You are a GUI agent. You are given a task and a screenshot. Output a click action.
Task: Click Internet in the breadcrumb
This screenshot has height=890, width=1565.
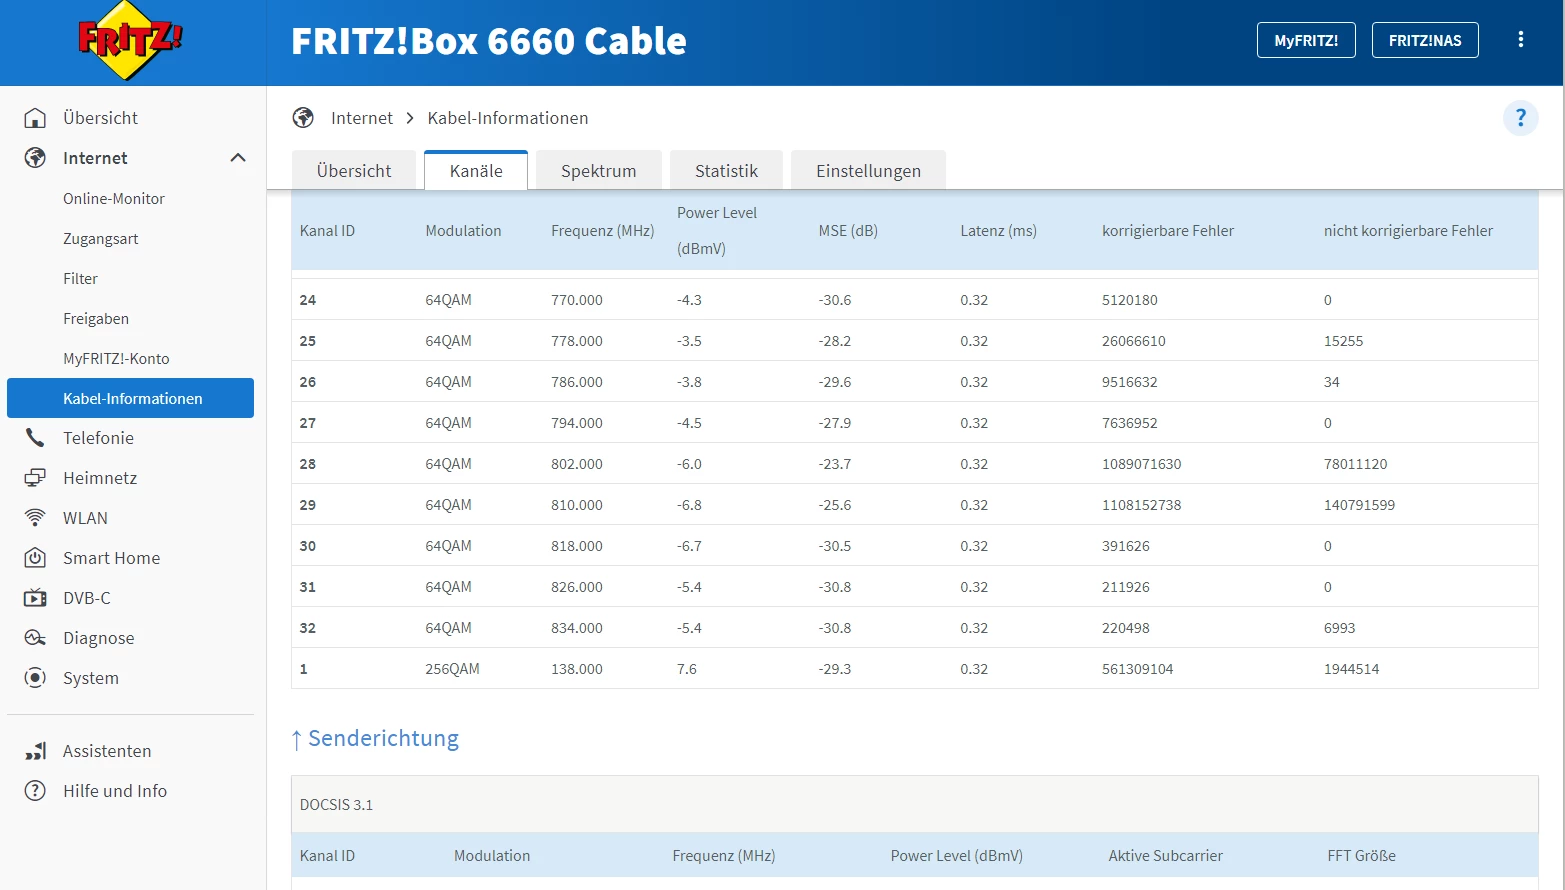(x=362, y=118)
